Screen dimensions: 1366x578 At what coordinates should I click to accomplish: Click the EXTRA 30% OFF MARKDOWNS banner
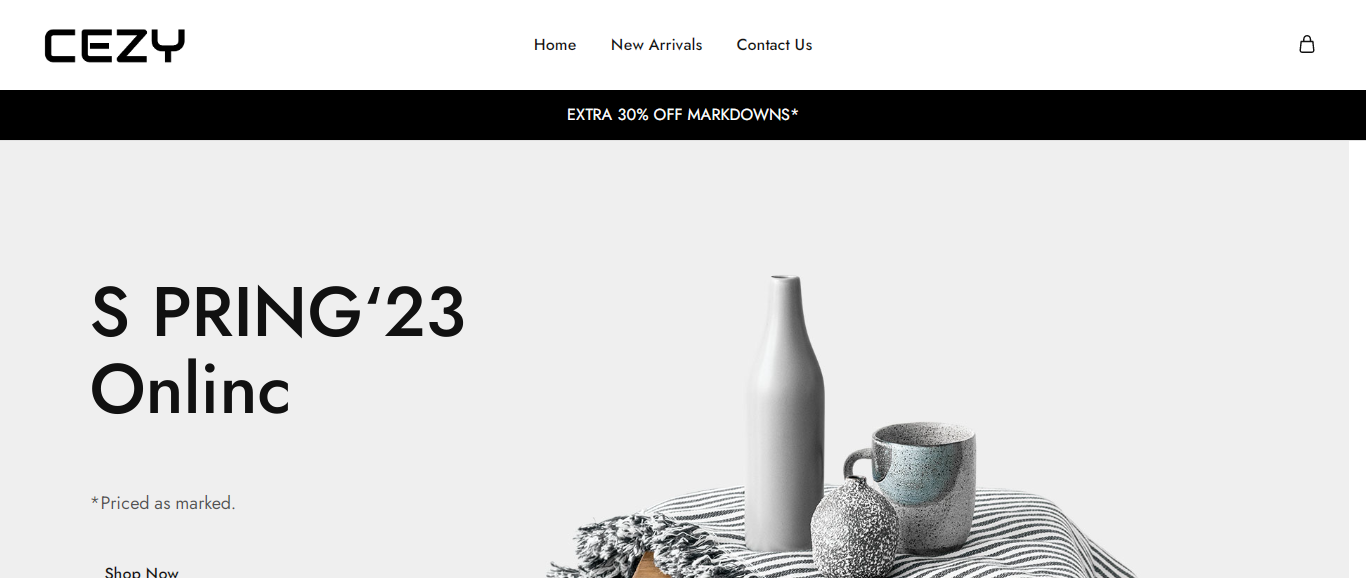[x=683, y=115]
